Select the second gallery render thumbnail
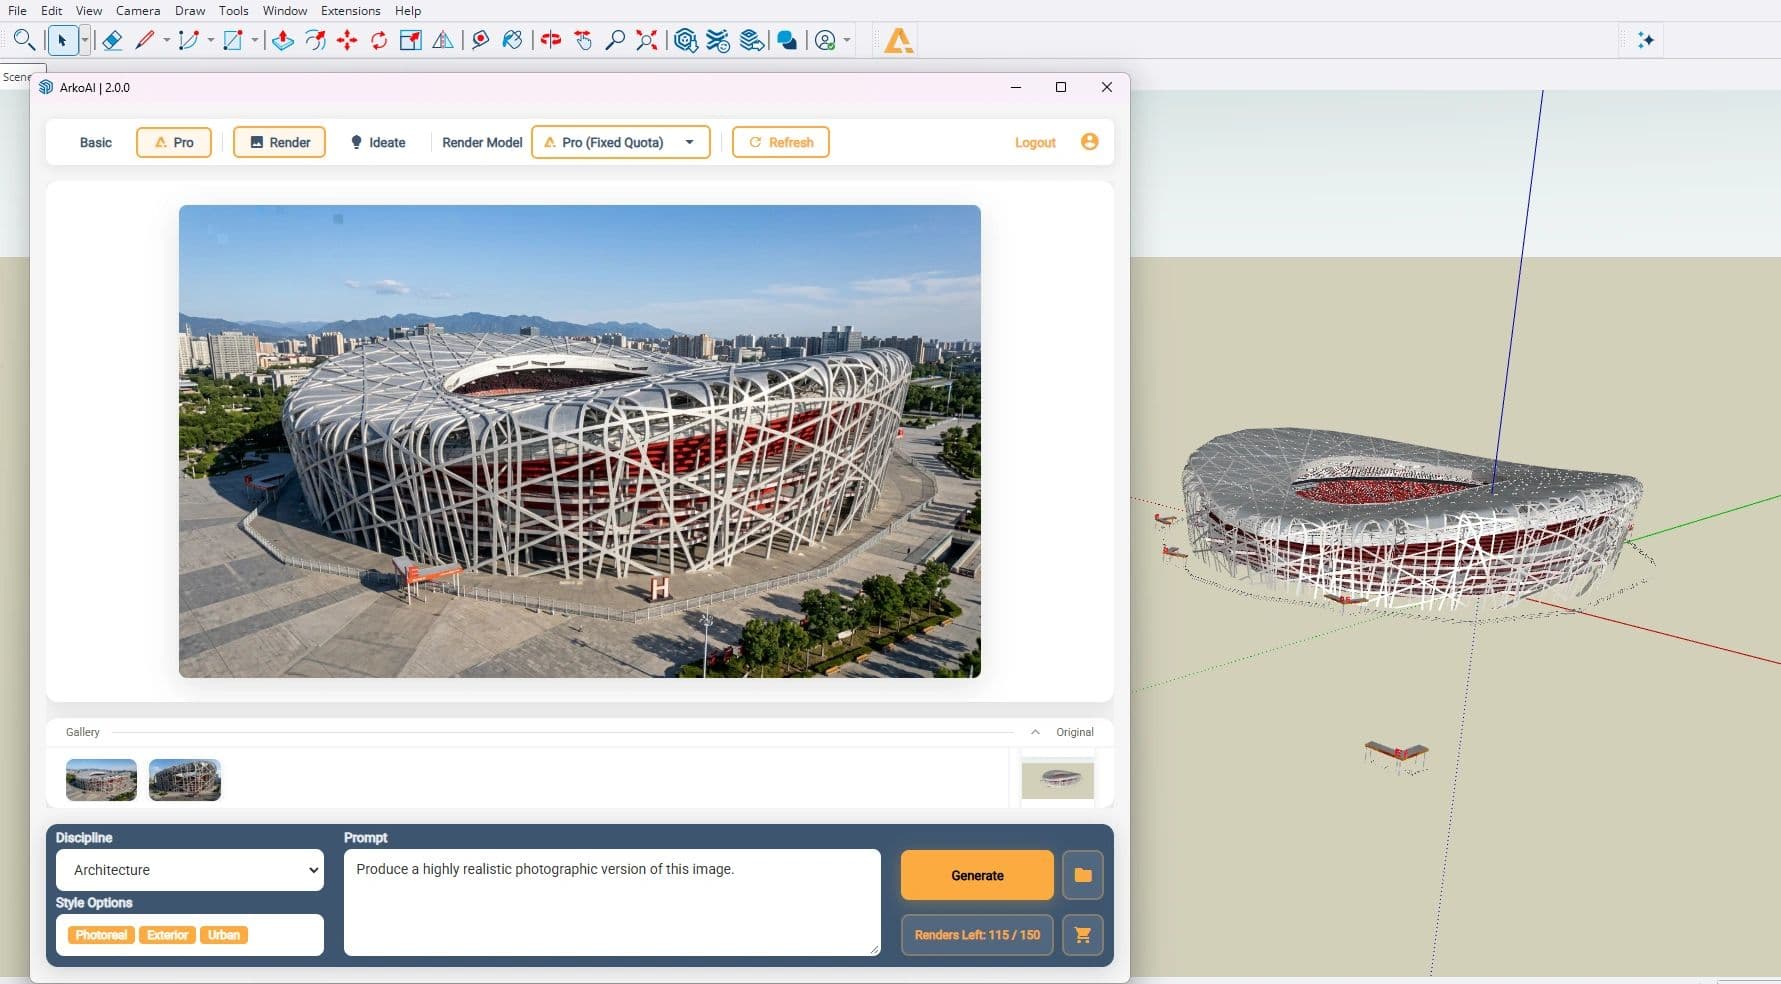The image size is (1781, 984). pyautogui.click(x=185, y=780)
